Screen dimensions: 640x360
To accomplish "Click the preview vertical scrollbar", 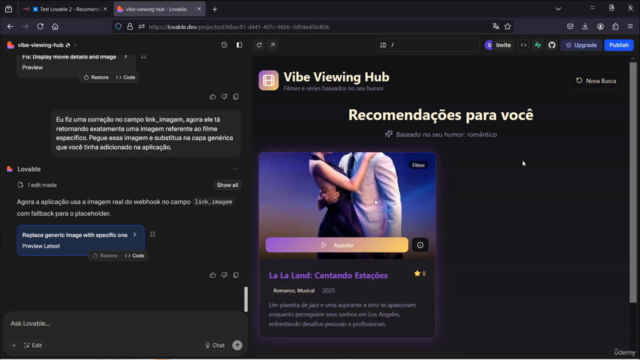I will [x=633, y=182].
